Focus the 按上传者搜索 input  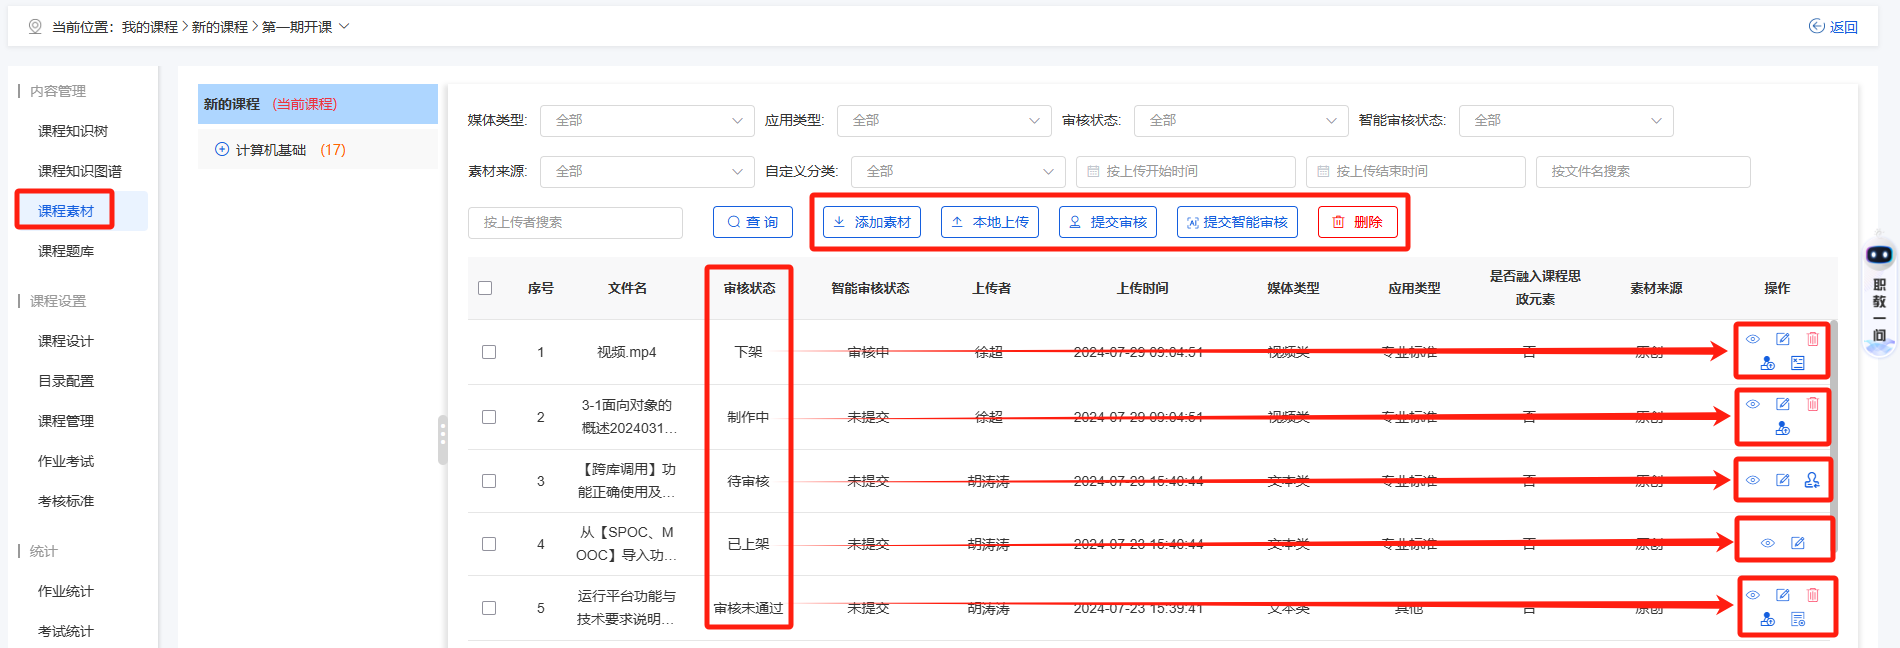pyautogui.click(x=575, y=223)
